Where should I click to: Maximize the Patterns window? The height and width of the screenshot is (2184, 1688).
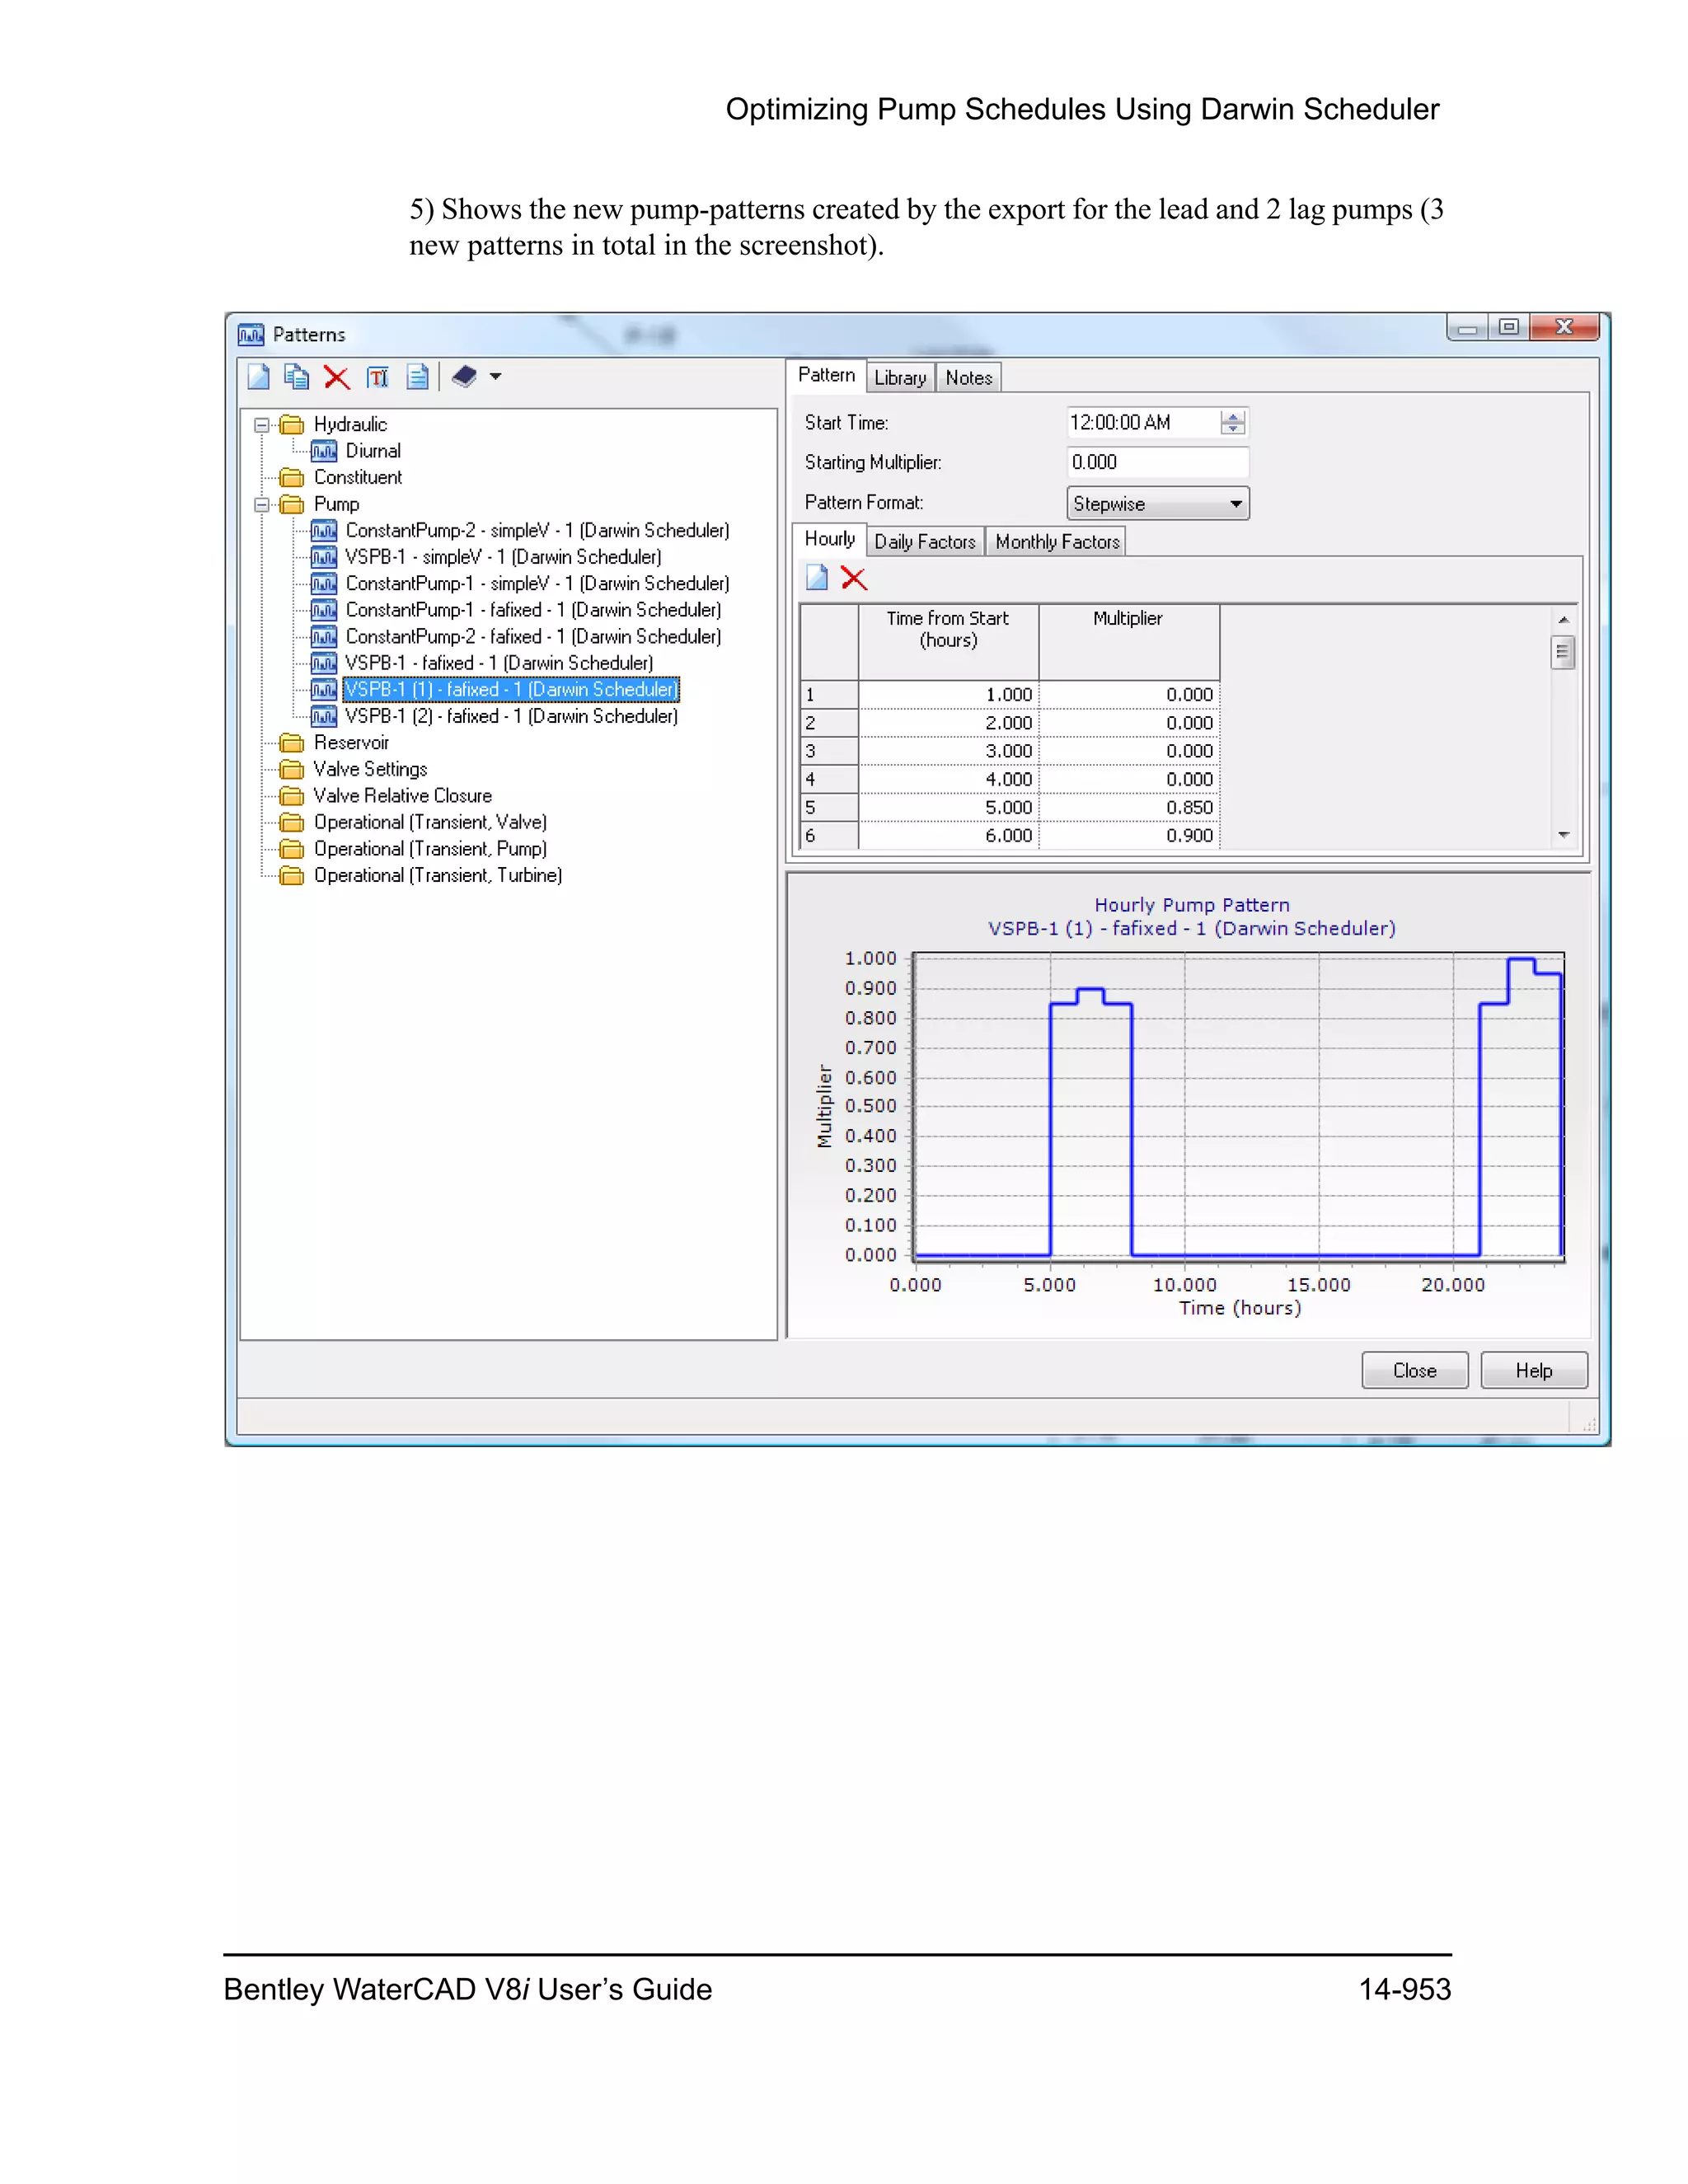[x=1509, y=328]
